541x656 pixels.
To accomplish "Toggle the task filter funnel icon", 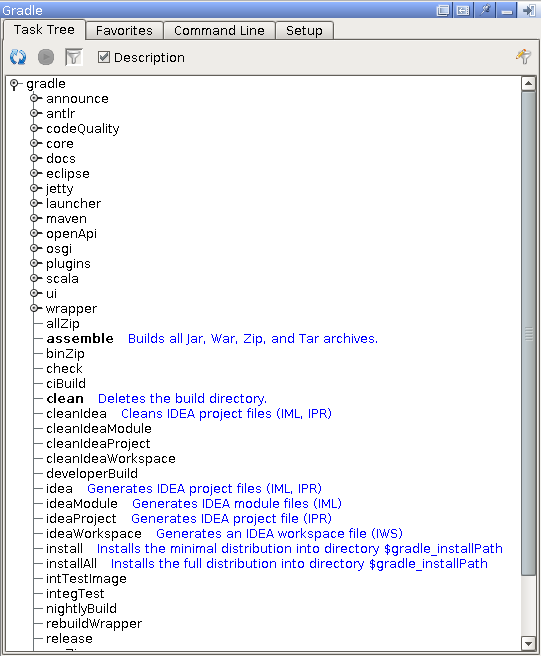I will [74, 57].
